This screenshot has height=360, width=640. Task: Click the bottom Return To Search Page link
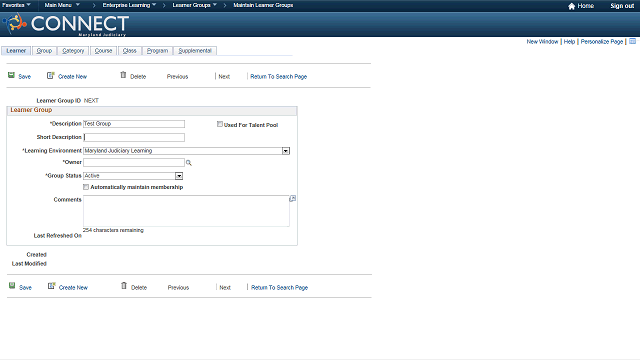click(279, 288)
